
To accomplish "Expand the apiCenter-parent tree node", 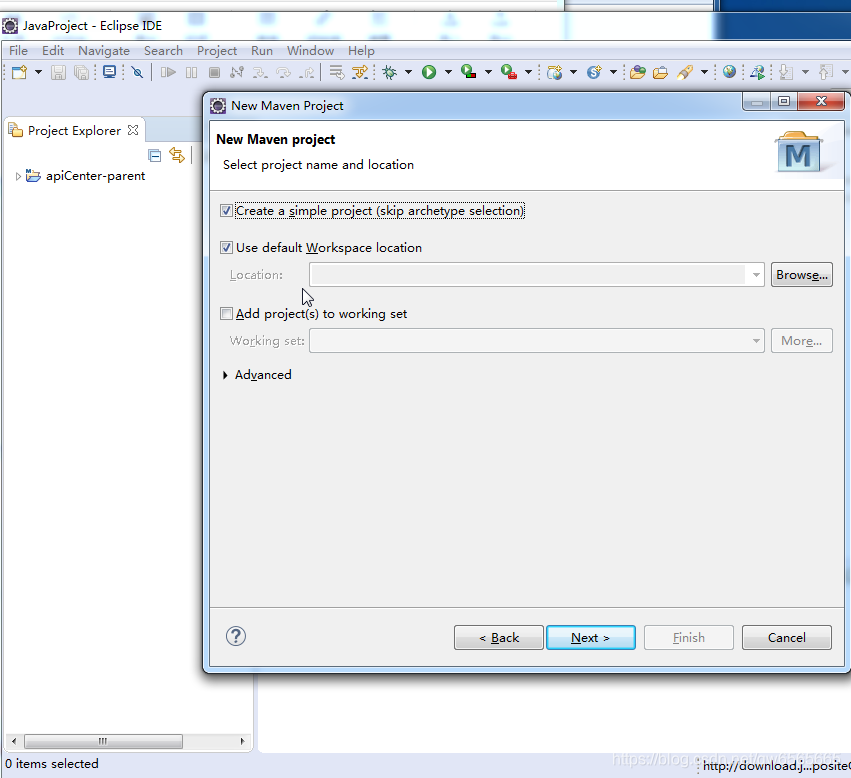I will coord(18,176).
